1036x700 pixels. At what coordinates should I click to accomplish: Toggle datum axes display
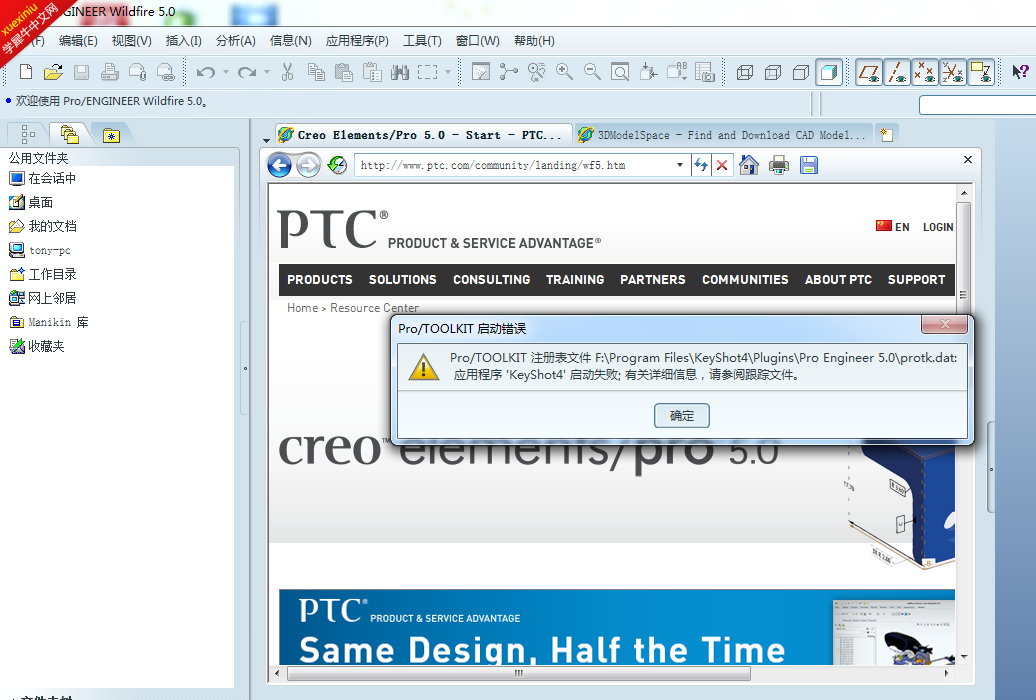[897, 72]
